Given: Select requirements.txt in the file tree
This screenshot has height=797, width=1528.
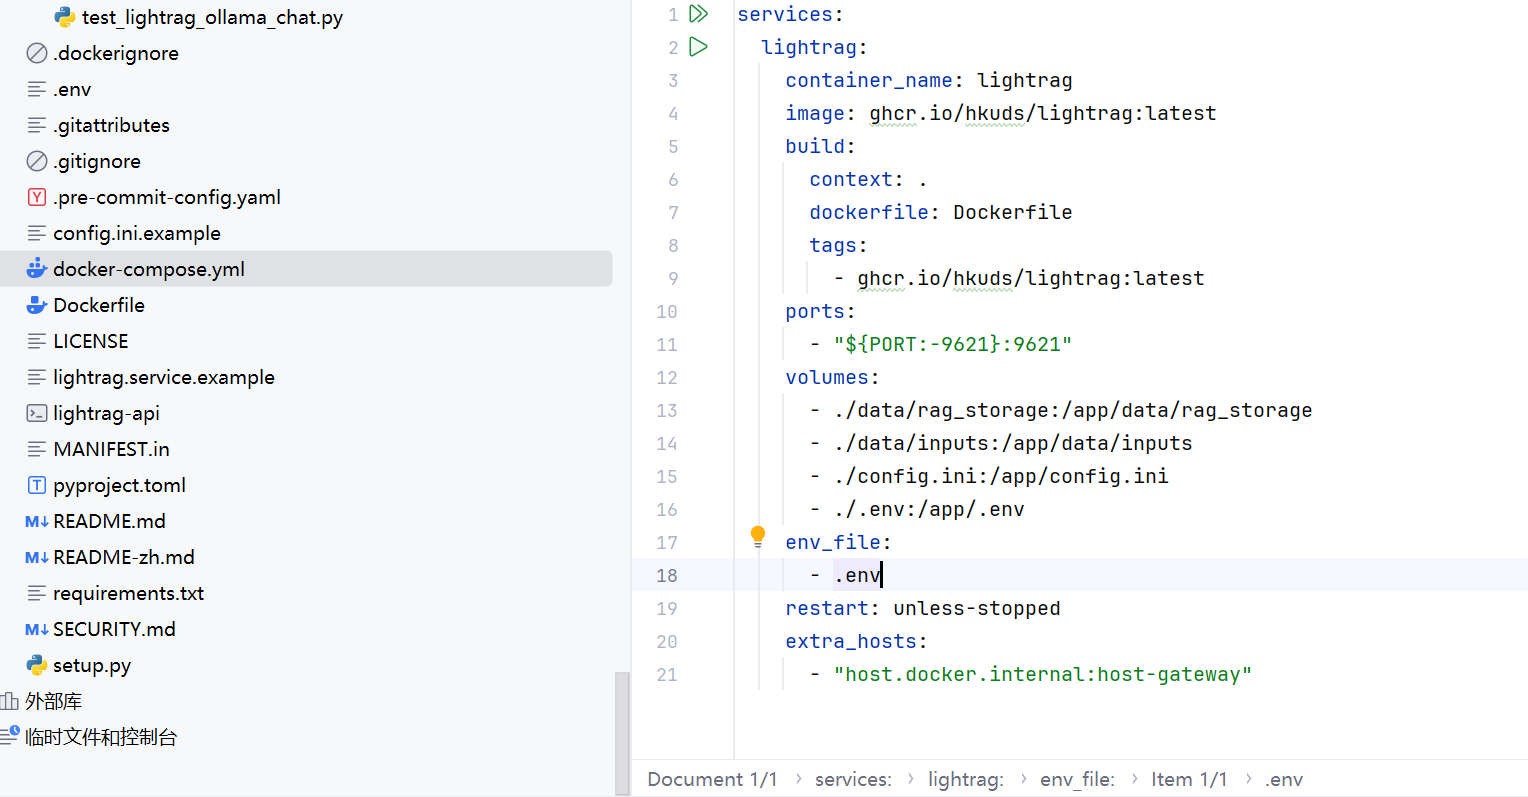Looking at the screenshot, I should click(x=128, y=593).
